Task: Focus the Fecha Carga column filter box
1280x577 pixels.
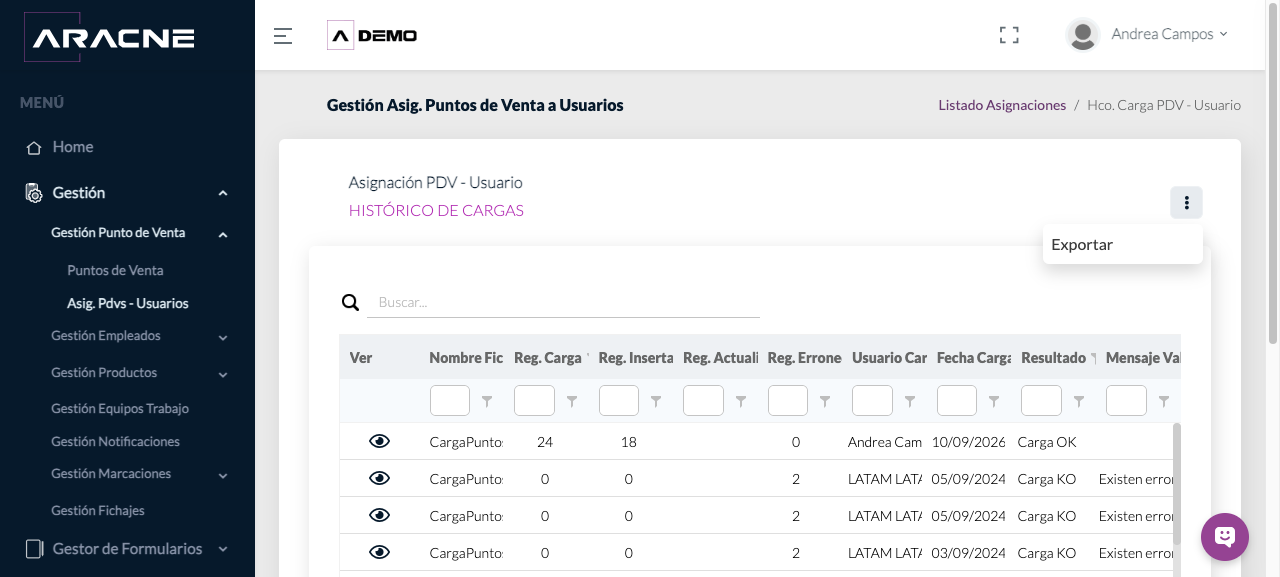Action: 957,401
